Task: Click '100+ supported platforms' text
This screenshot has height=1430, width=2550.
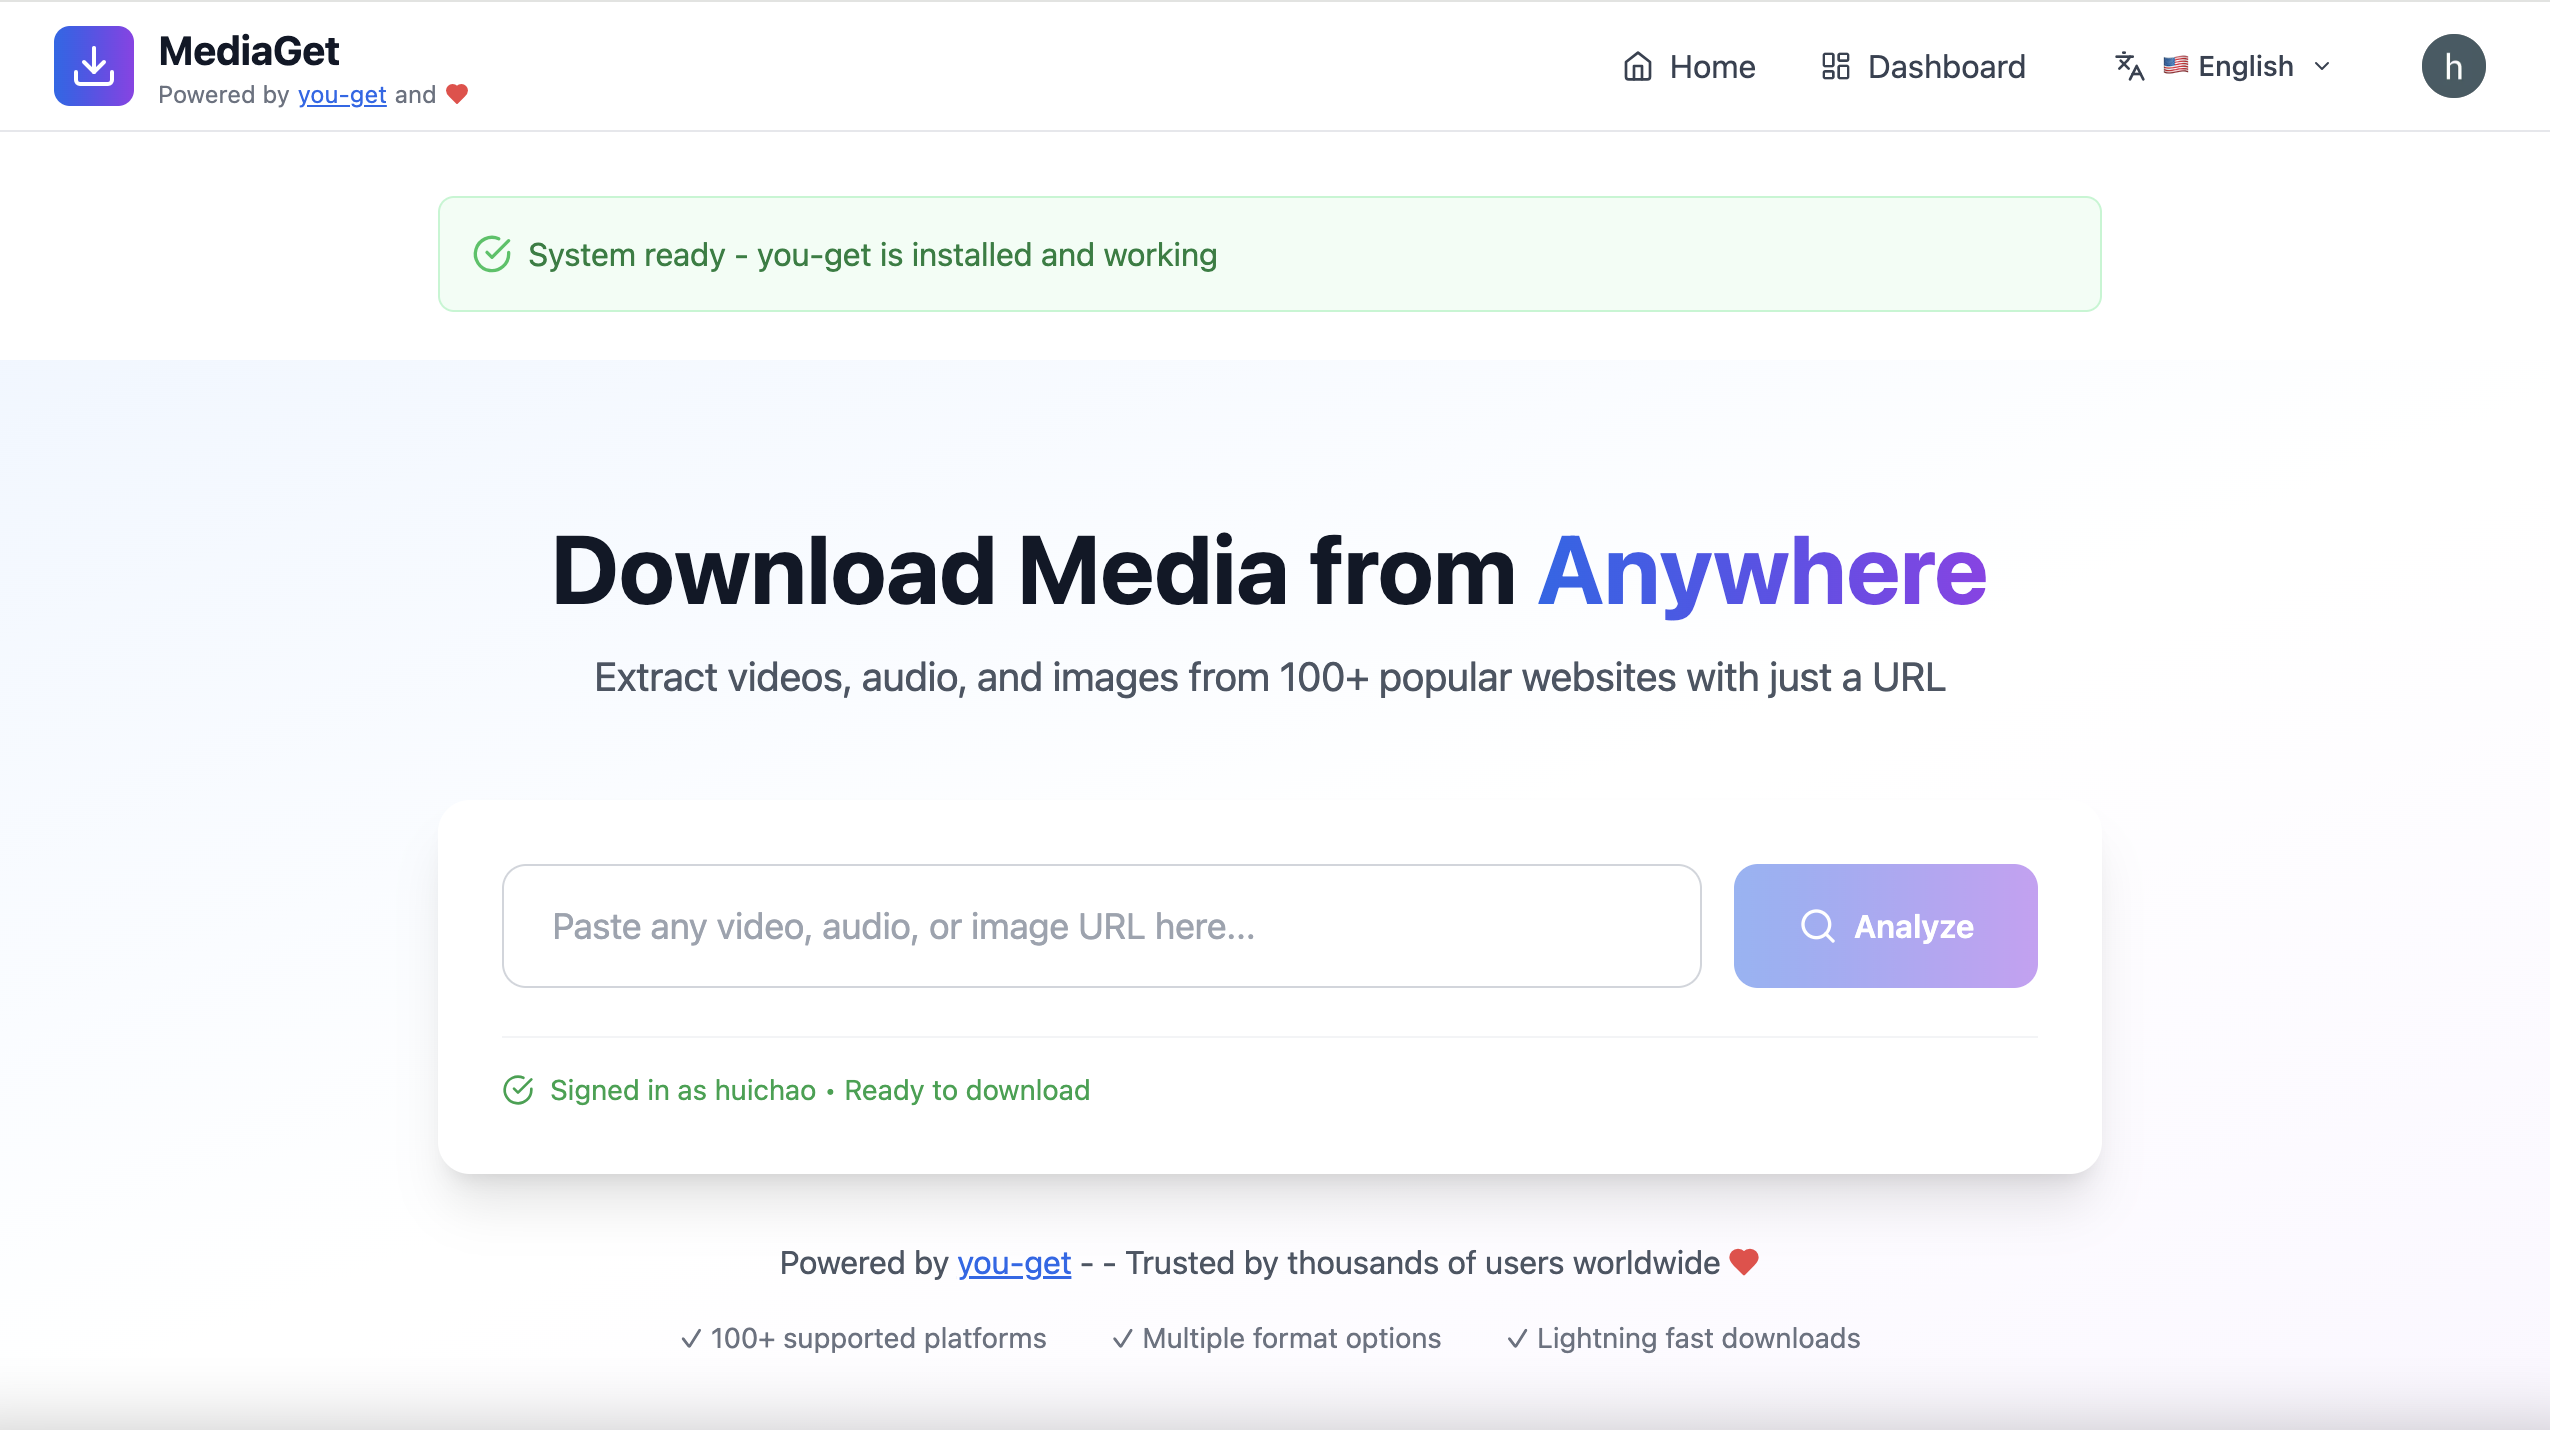Action: click(x=878, y=1338)
